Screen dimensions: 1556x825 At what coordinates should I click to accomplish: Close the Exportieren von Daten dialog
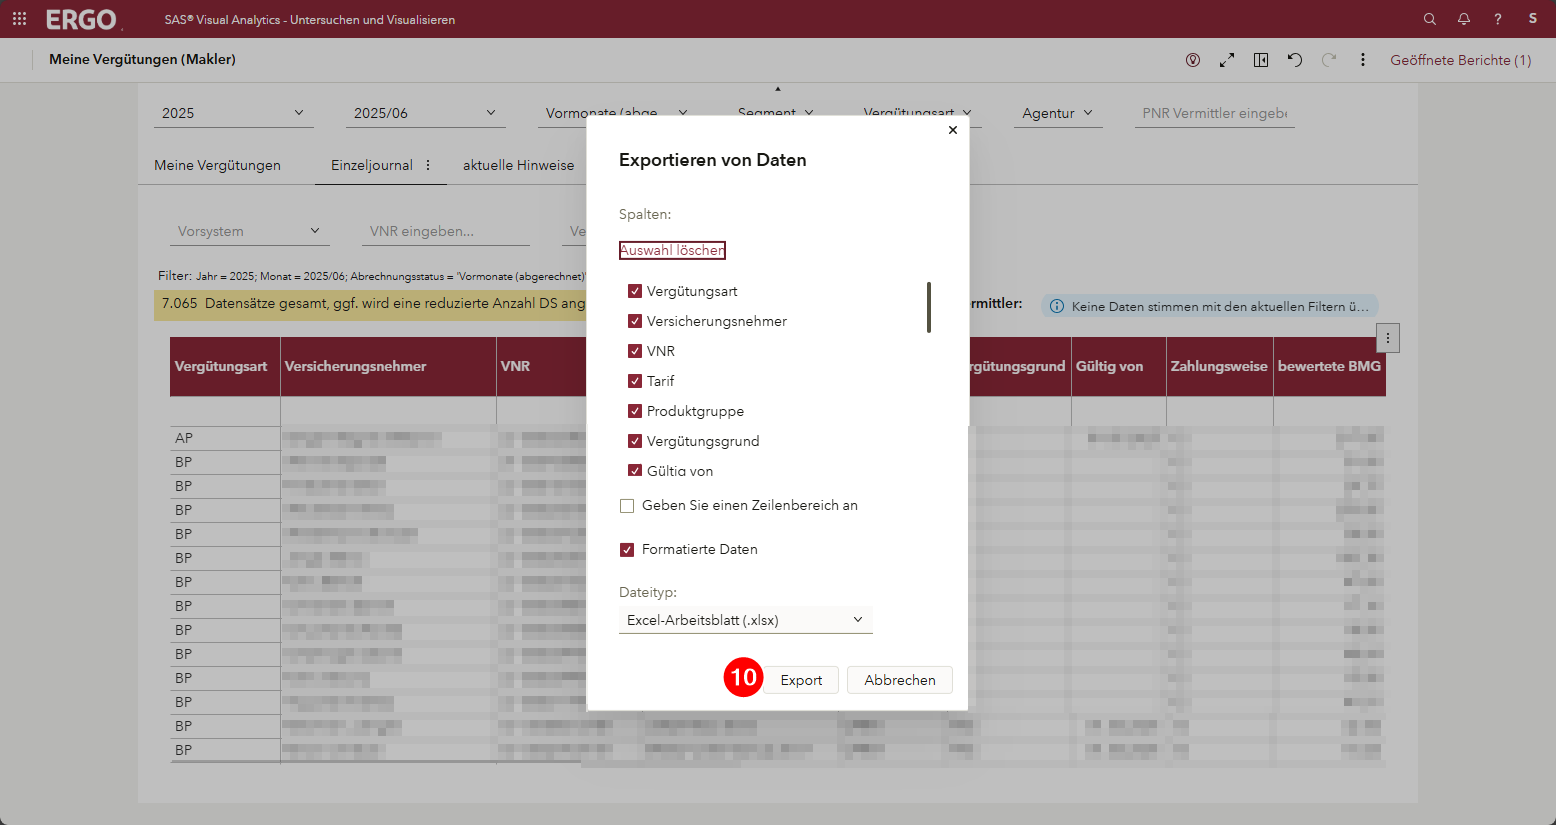click(x=953, y=130)
